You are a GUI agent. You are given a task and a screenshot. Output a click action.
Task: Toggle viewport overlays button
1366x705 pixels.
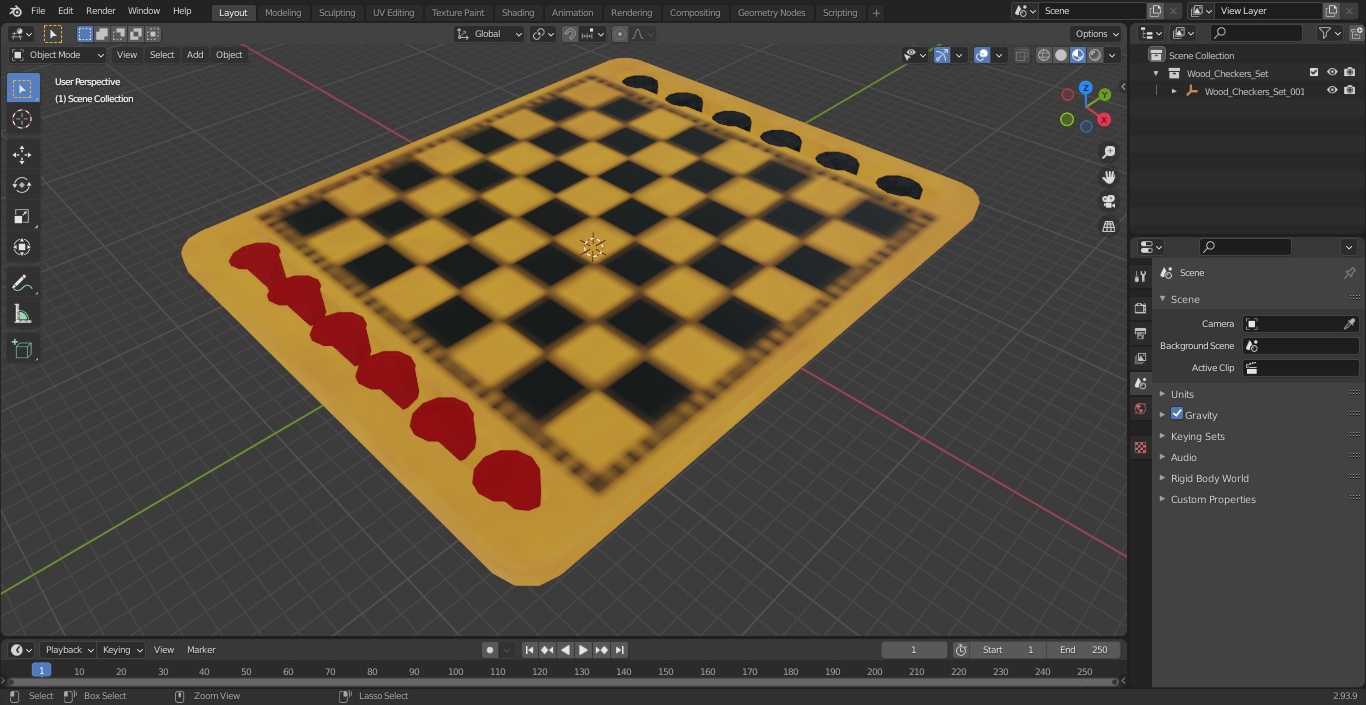click(982, 55)
